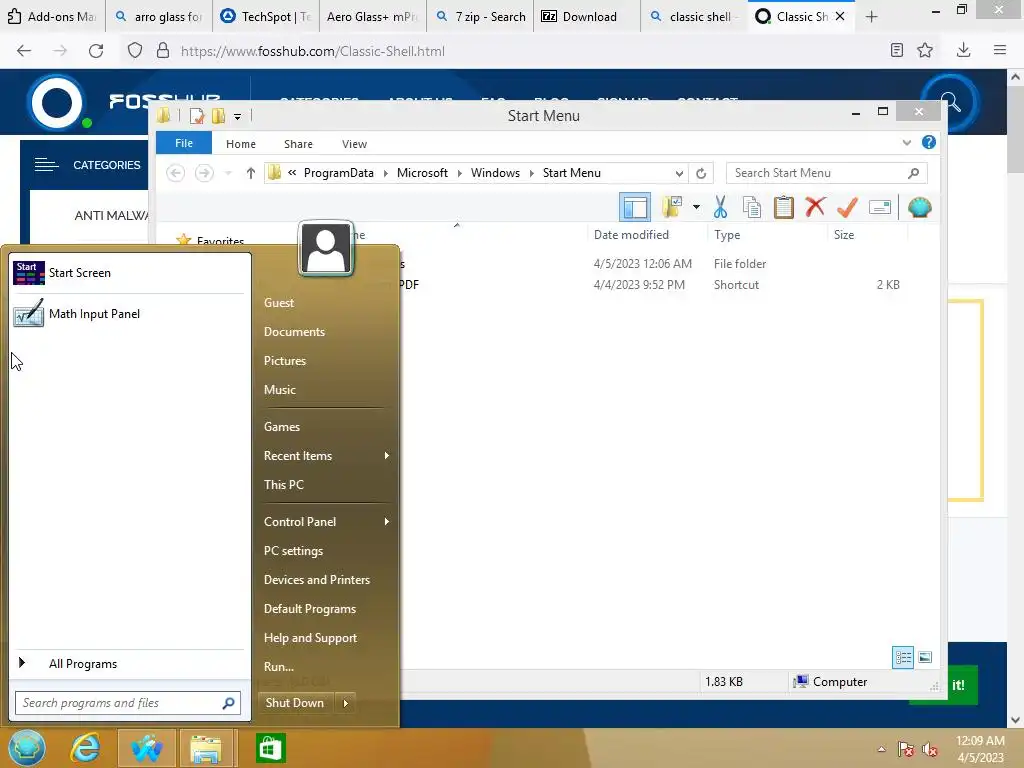The width and height of the screenshot is (1024, 768).
Task: Expand the Explorer ribbon chevron
Action: (906, 142)
